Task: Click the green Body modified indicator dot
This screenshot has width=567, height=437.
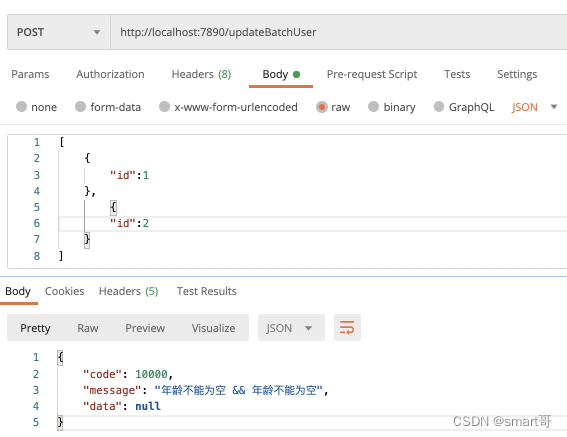Action: point(297,75)
